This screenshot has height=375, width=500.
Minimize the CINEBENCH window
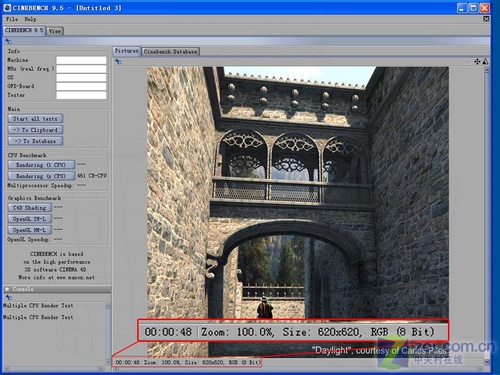(462, 8)
